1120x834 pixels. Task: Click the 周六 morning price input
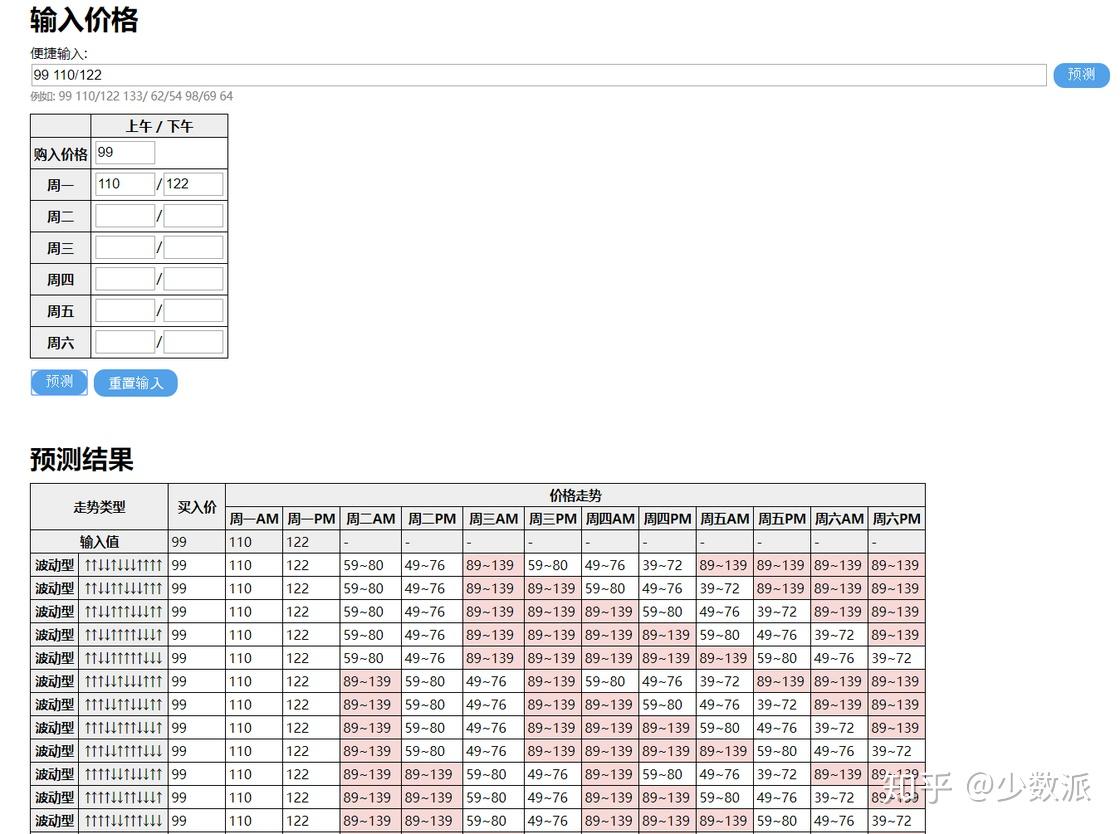[x=125, y=342]
